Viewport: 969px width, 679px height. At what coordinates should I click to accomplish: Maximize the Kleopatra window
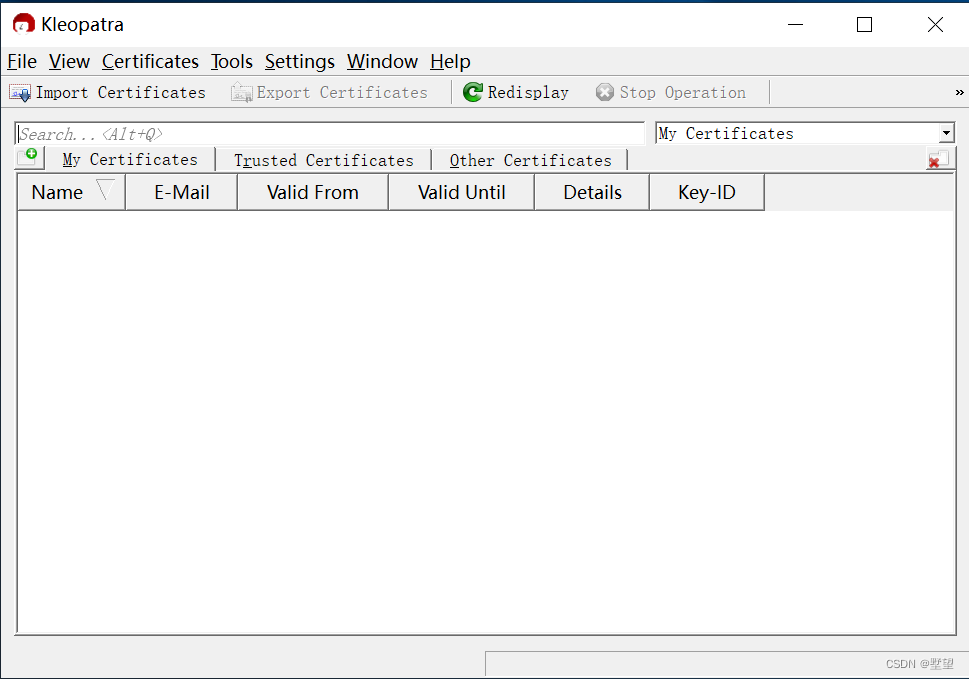(x=865, y=24)
